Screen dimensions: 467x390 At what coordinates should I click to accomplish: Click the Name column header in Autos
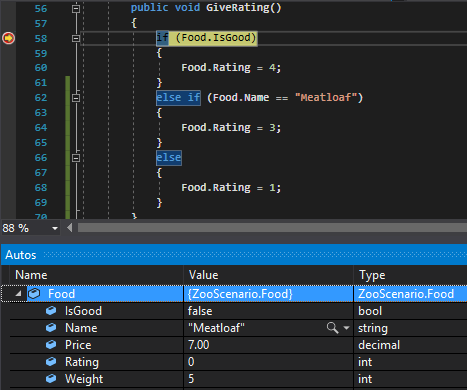point(31,275)
